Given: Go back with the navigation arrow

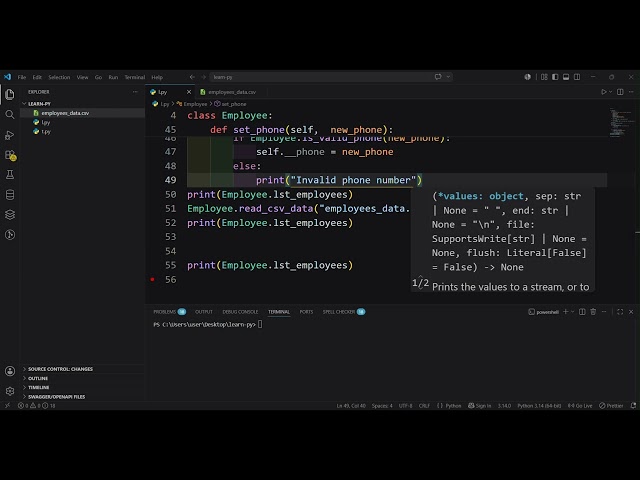Looking at the screenshot, I should (x=192, y=77).
